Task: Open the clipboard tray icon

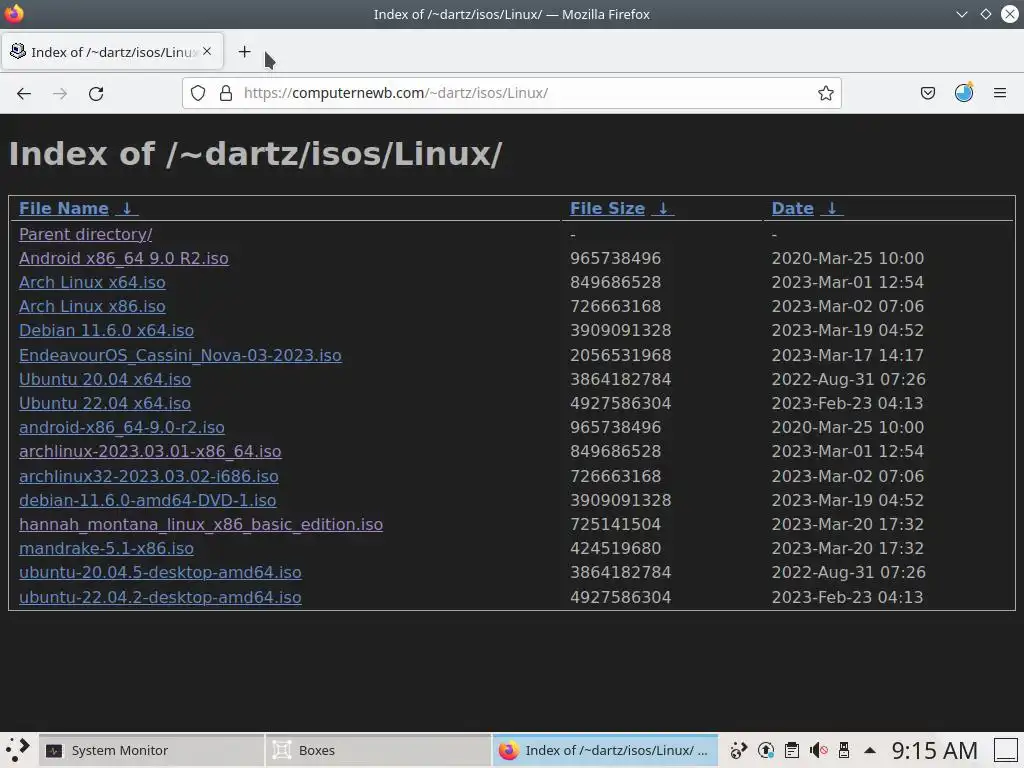Action: pyautogui.click(x=792, y=751)
